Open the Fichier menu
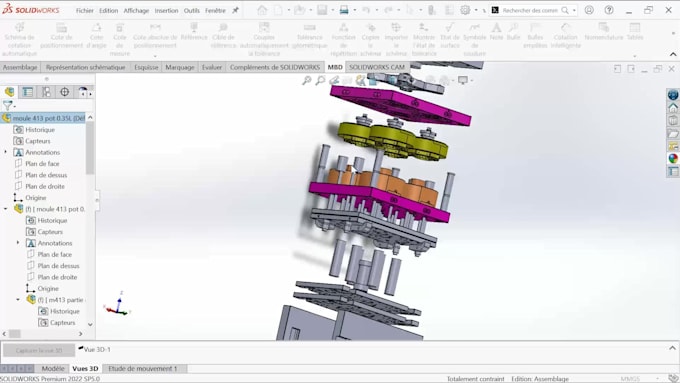The image size is (680, 383). pyautogui.click(x=85, y=10)
